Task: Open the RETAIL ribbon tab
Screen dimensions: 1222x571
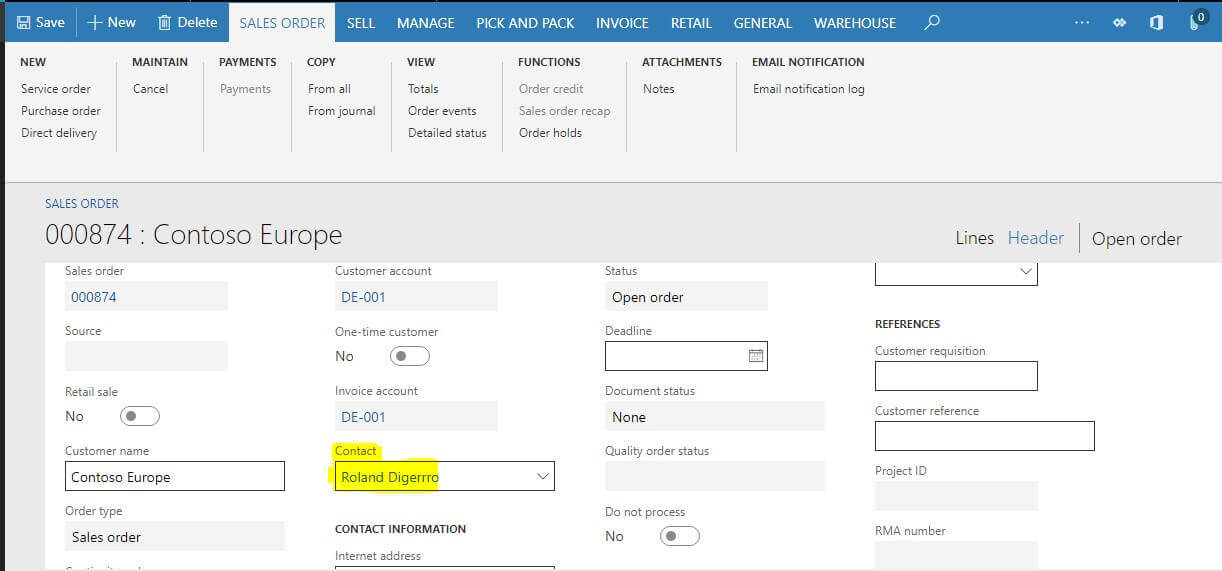Action: (691, 22)
